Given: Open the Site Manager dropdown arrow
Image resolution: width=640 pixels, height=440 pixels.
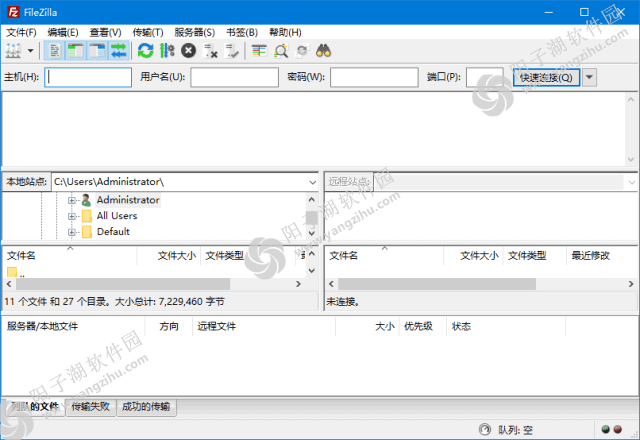Looking at the screenshot, I should tap(30, 51).
